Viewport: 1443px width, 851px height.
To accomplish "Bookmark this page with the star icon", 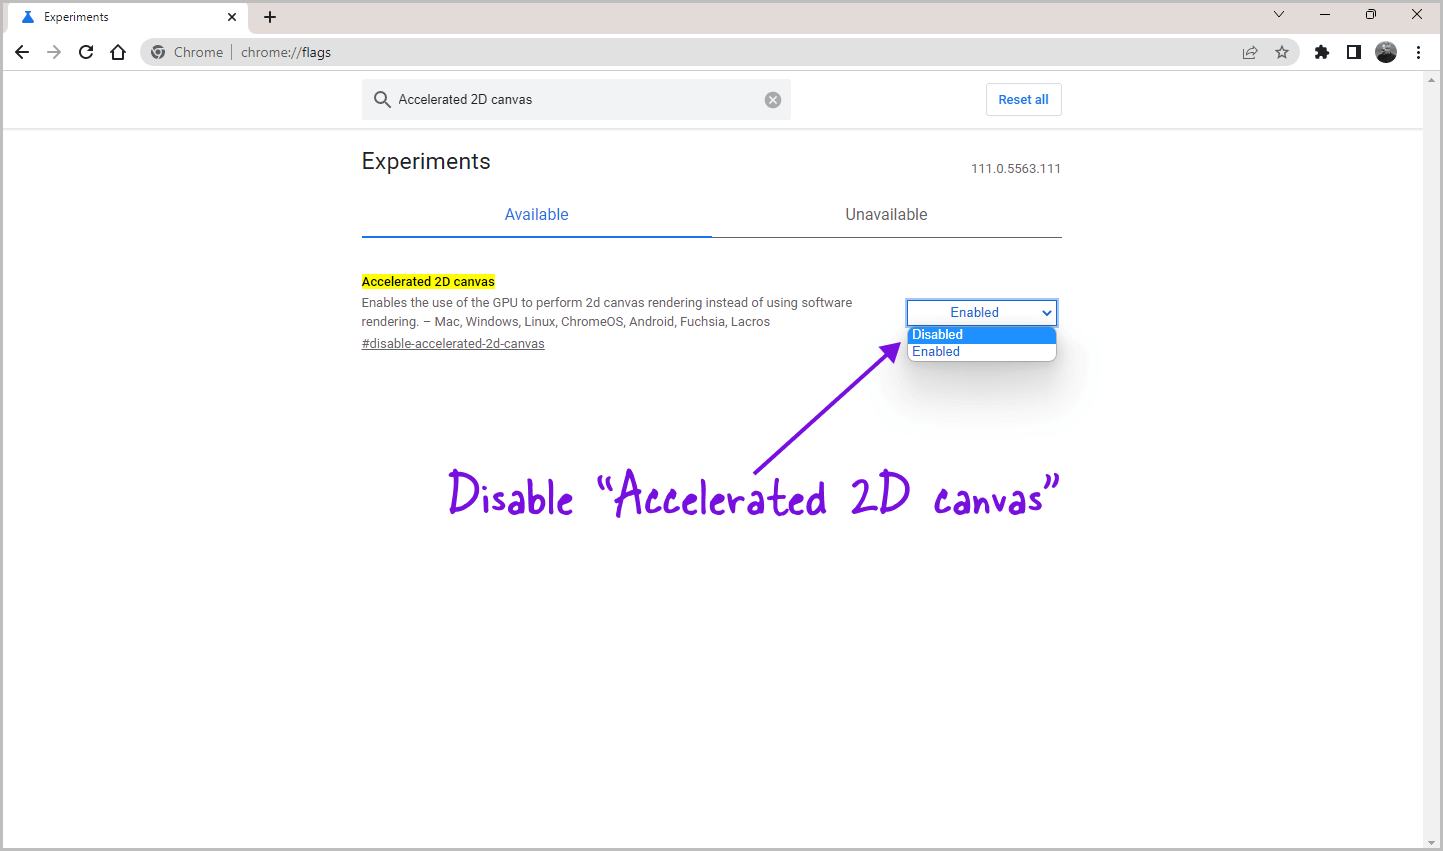I will [1283, 52].
